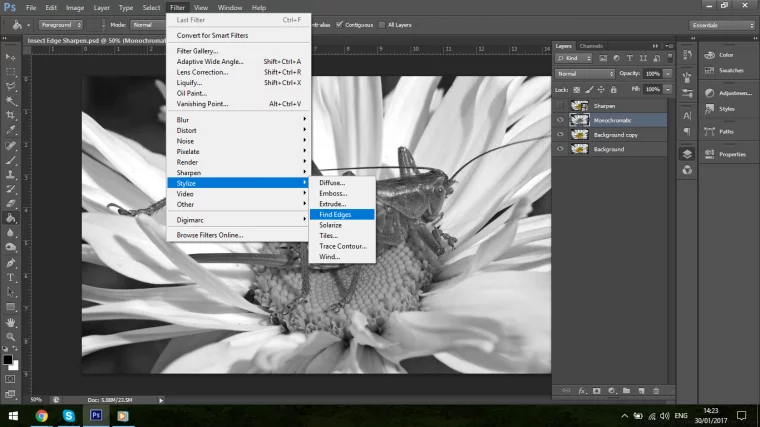The image size is (760, 427).
Task: Open the Character panel icon
Action: 687,116
